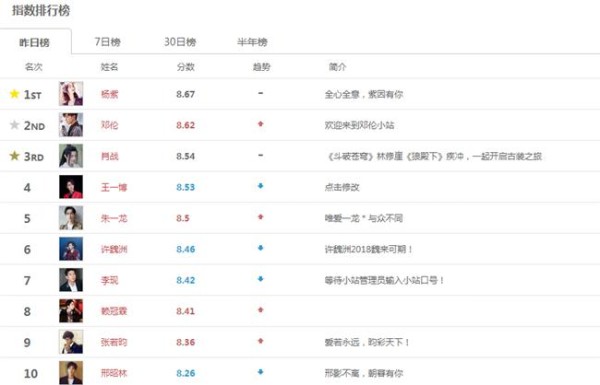
Task: Click the unchanged trend dash for 肖战
Action: [x=261, y=155]
